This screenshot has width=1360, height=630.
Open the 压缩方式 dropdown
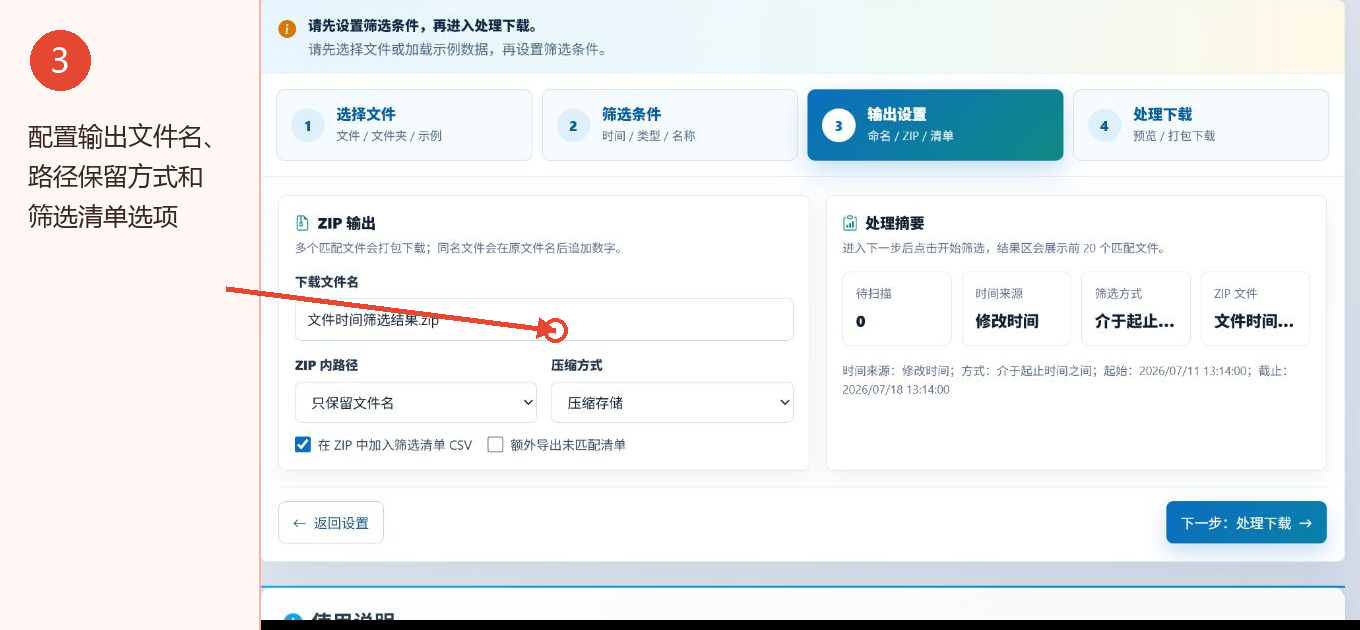pos(672,402)
